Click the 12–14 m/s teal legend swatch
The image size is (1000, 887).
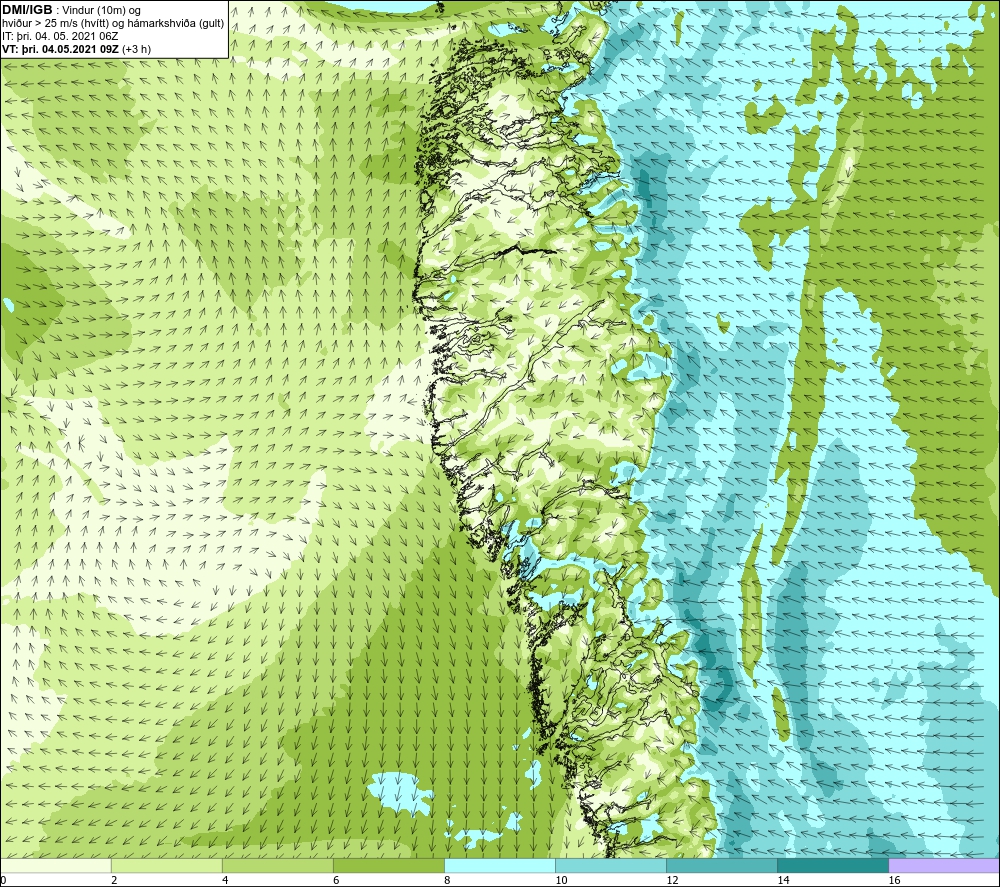[x=721, y=866]
